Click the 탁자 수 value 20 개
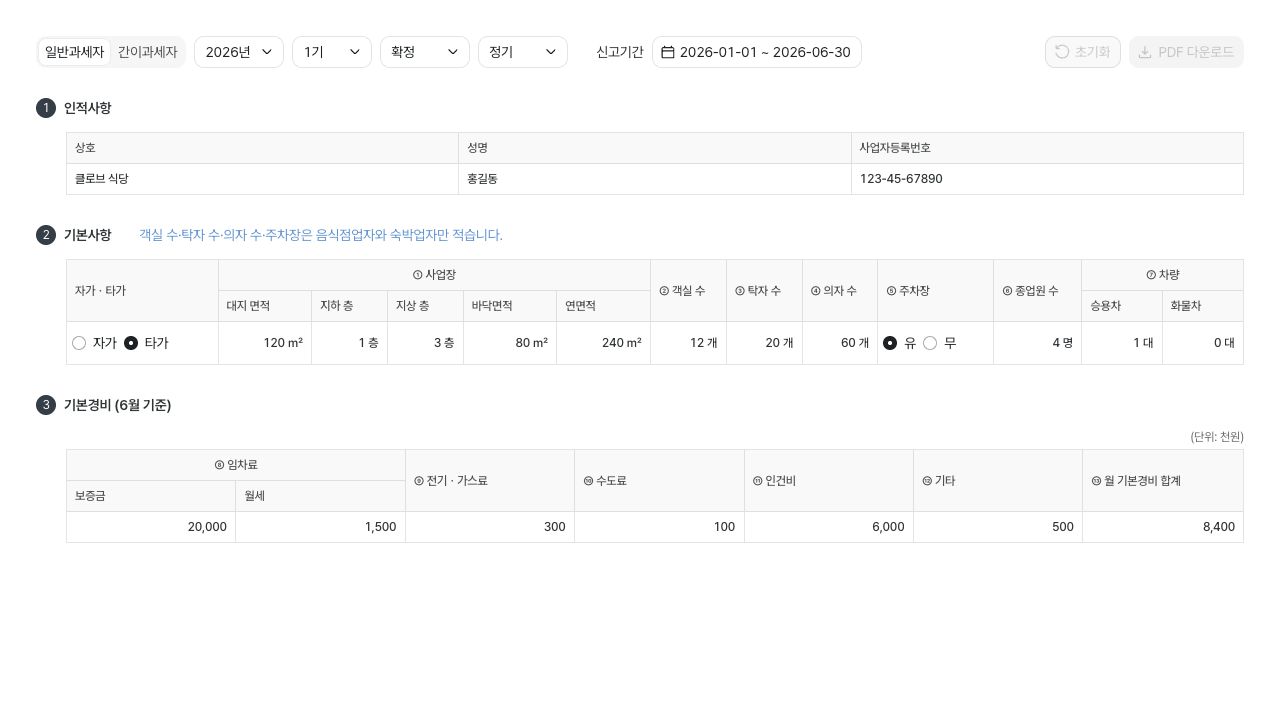The height and width of the screenshot is (720, 1280). [x=764, y=343]
